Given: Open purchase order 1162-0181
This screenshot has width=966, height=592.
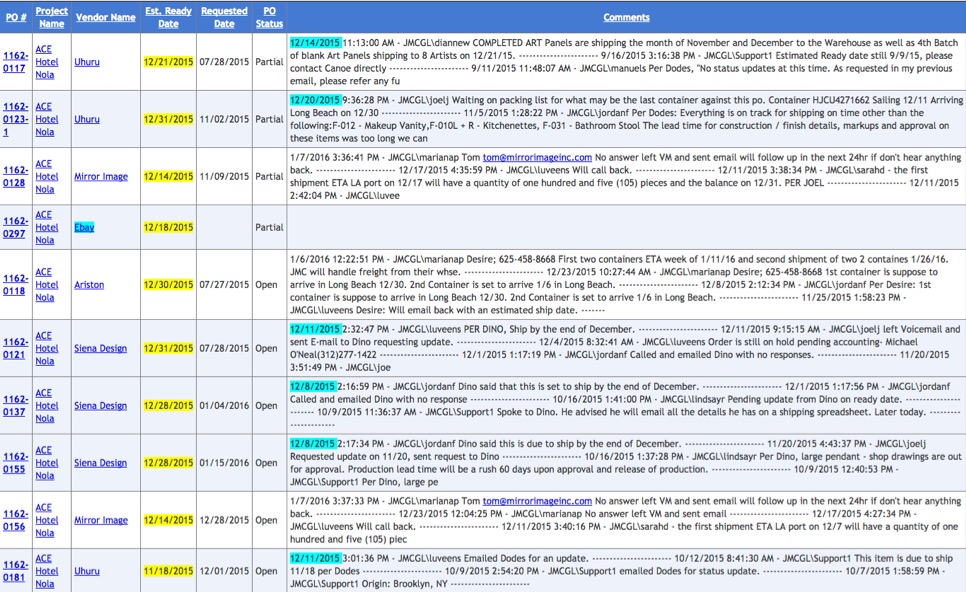Looking at the screenshot, I should click(x=15, y=571).
